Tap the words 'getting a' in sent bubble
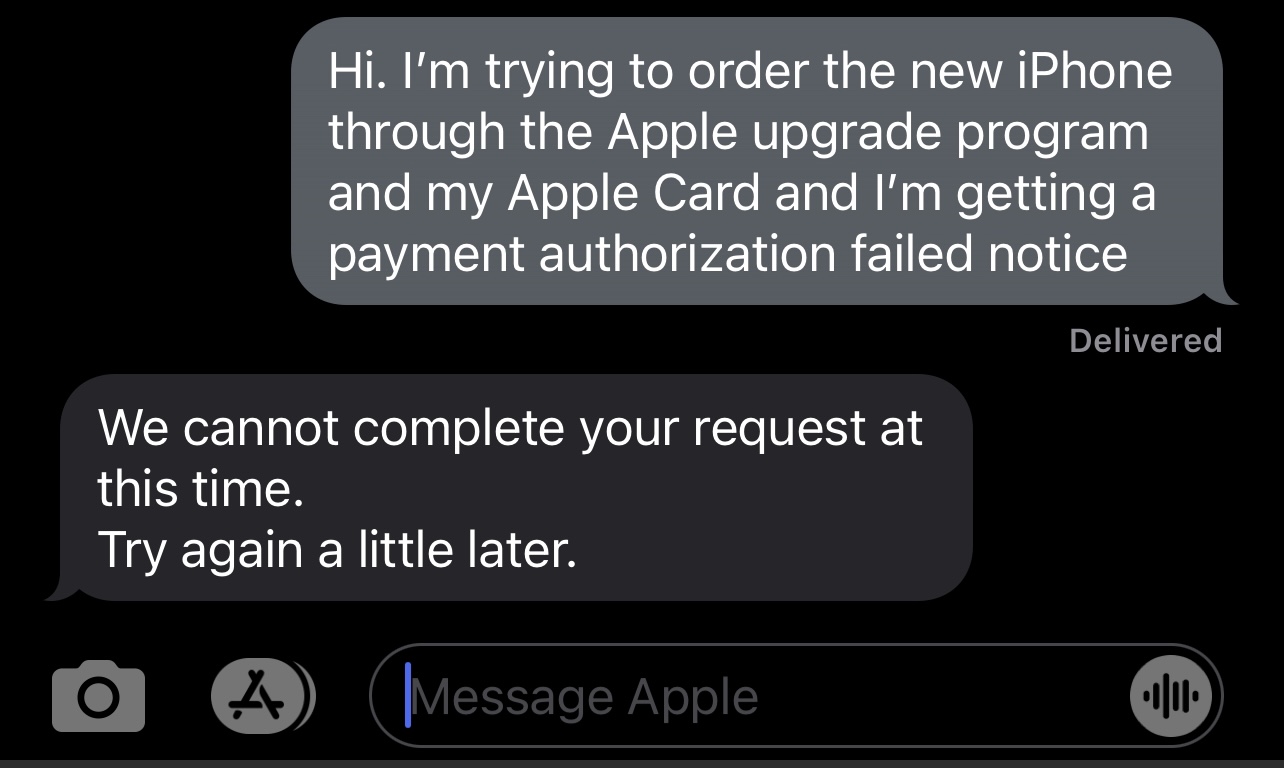The image size is (1284, 768). pyautogui.click(x=1056, y=195)
